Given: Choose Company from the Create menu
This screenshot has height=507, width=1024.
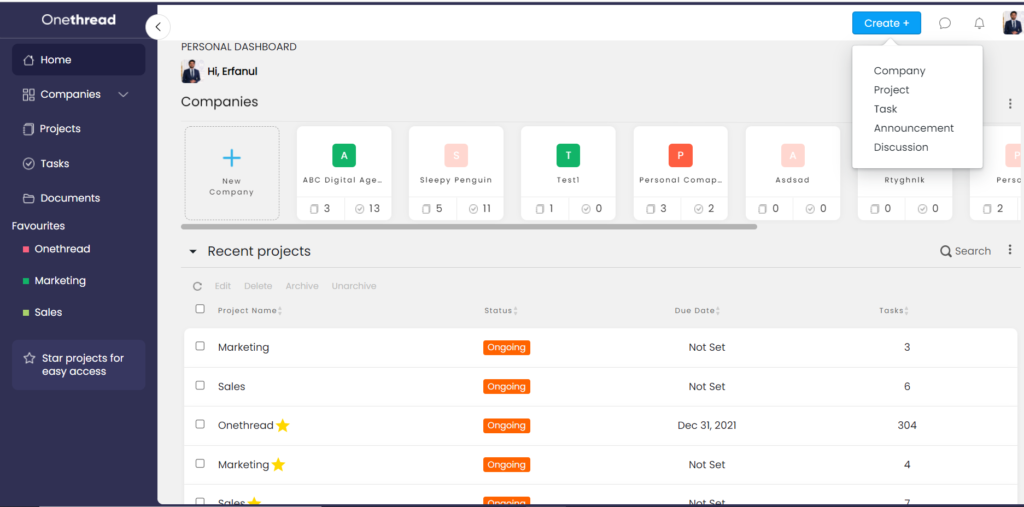Looking at the screenshot, I should click(899, 71).
